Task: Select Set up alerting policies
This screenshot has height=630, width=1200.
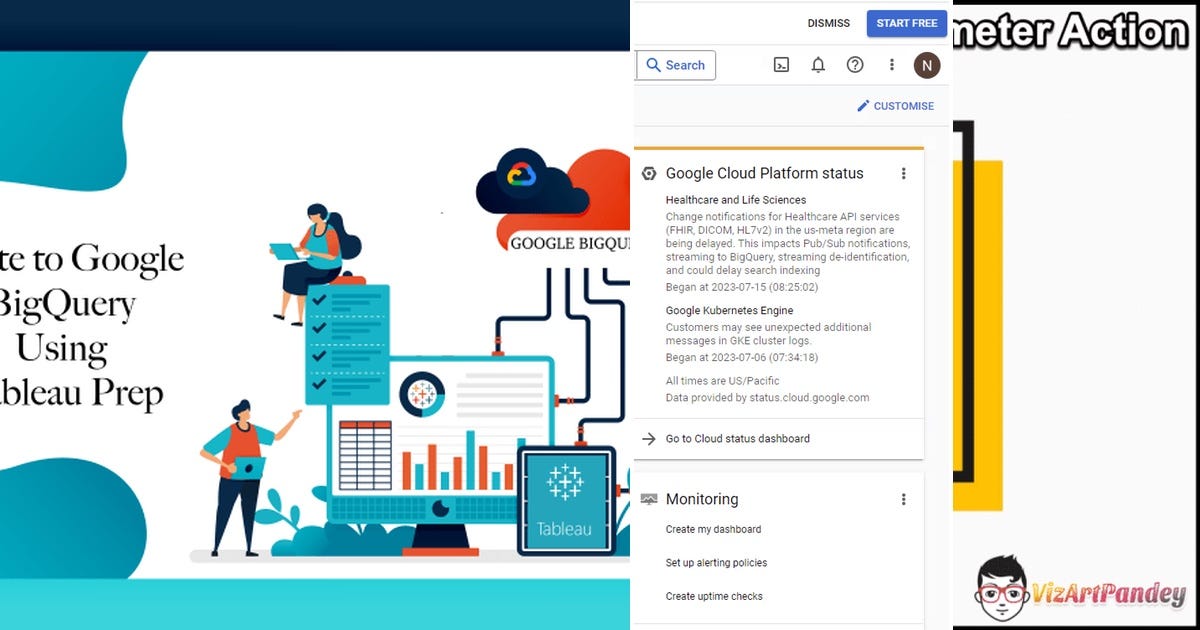Action: (x=716, y=563)
